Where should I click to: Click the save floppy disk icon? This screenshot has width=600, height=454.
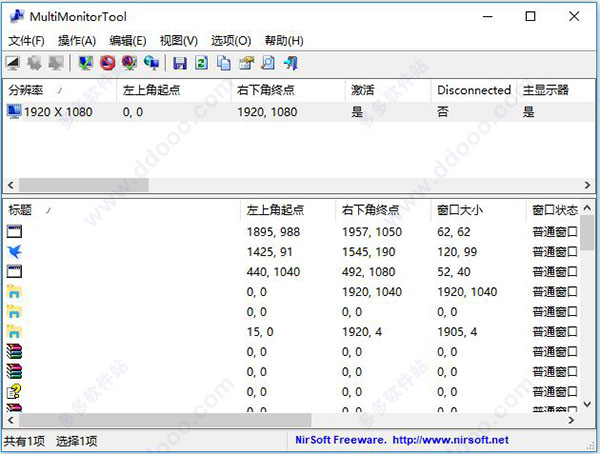point(180,63)
